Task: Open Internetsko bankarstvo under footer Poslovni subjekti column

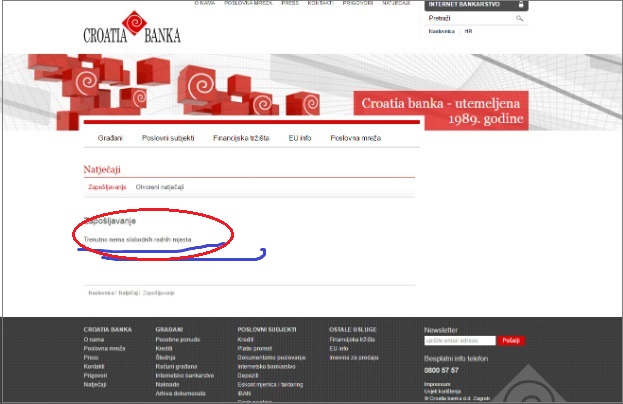Action: [266, 366]
